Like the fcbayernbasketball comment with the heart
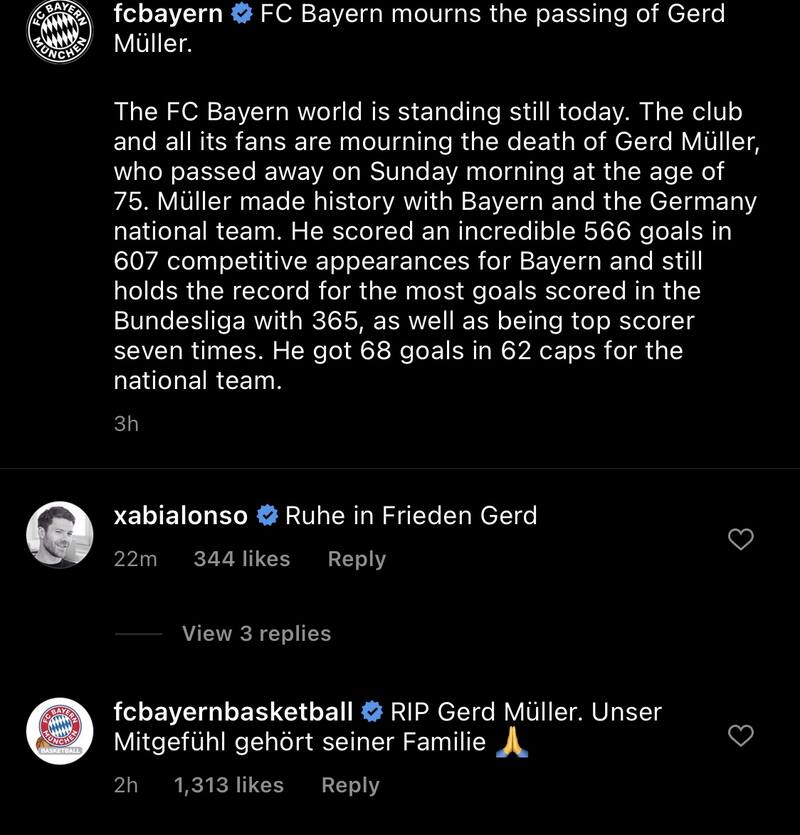 pyautogui.click(x=739, y=737)
